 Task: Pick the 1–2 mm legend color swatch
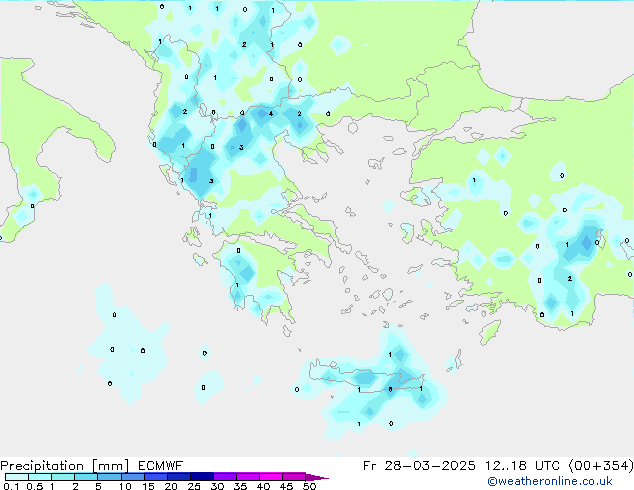[63, 477]
